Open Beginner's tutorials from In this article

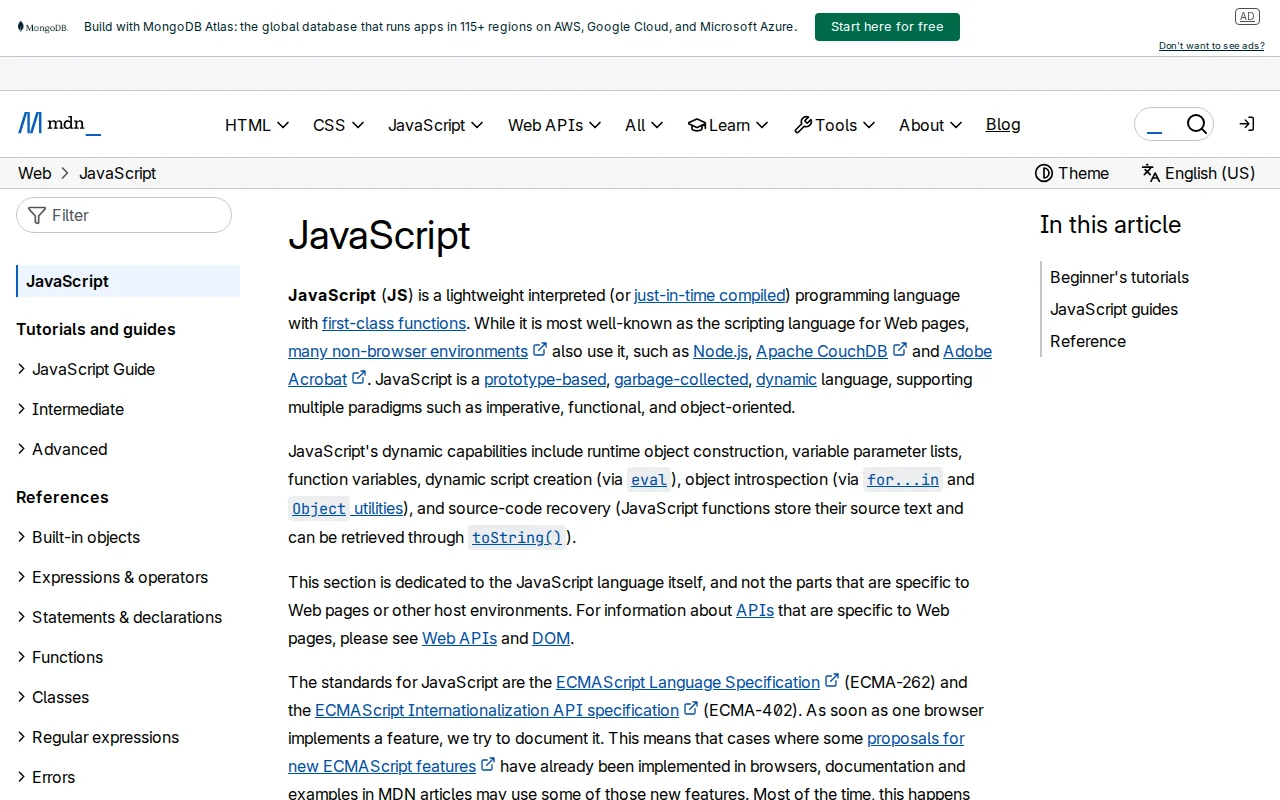coord(1119,277)
